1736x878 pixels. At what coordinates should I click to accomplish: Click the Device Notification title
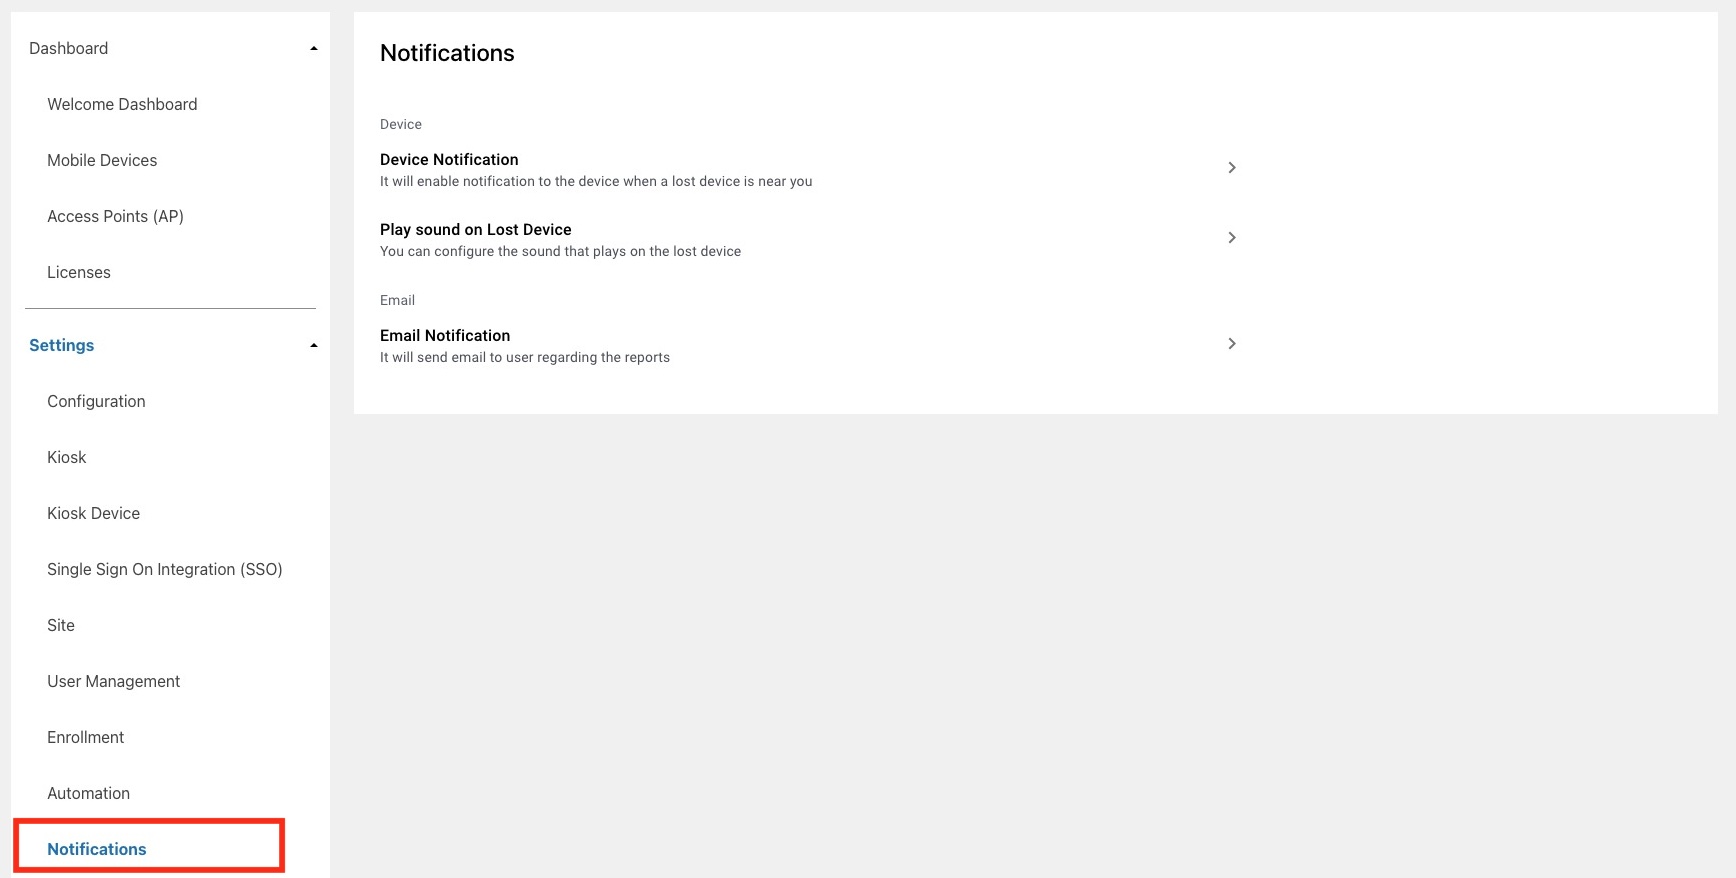(x=449, y=160)
